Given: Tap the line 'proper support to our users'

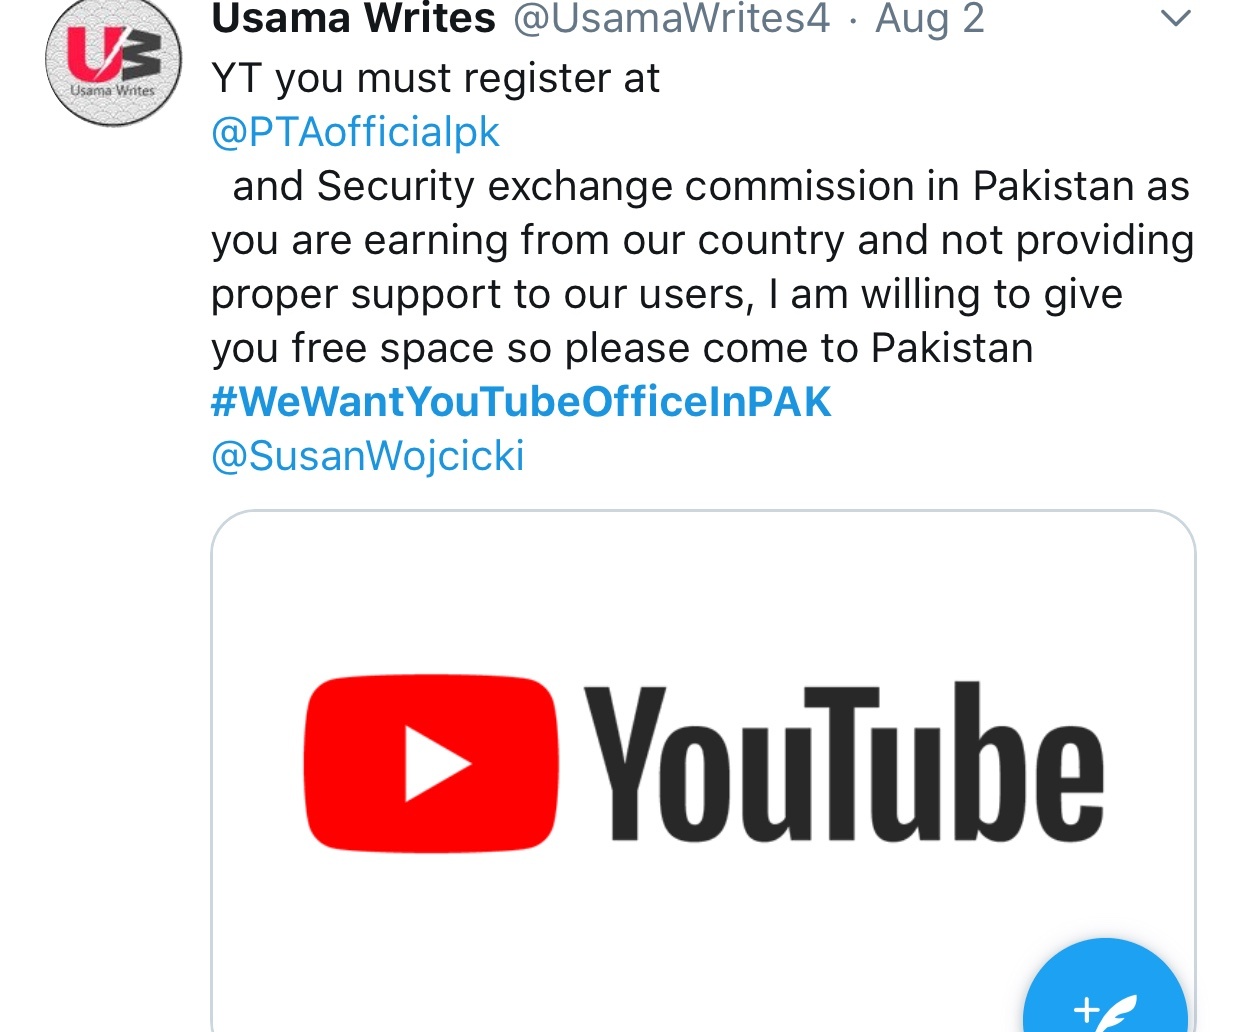Looking at the screenshot, I should [x=481, y=295].
